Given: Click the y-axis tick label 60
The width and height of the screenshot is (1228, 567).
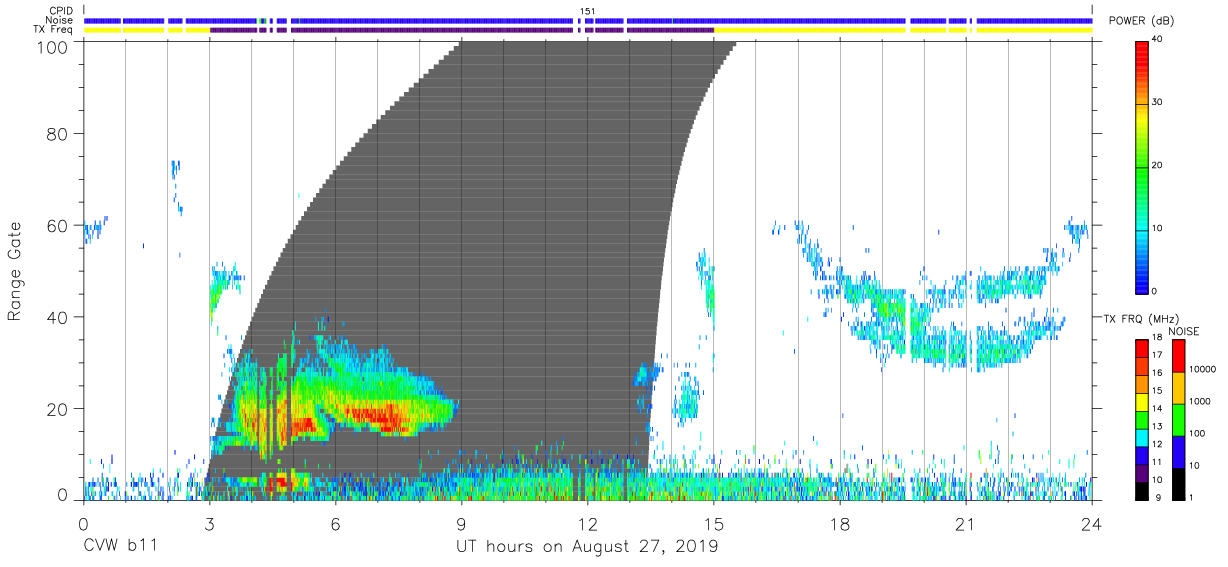Looking at the screenshot, I should tap(59, 225).
